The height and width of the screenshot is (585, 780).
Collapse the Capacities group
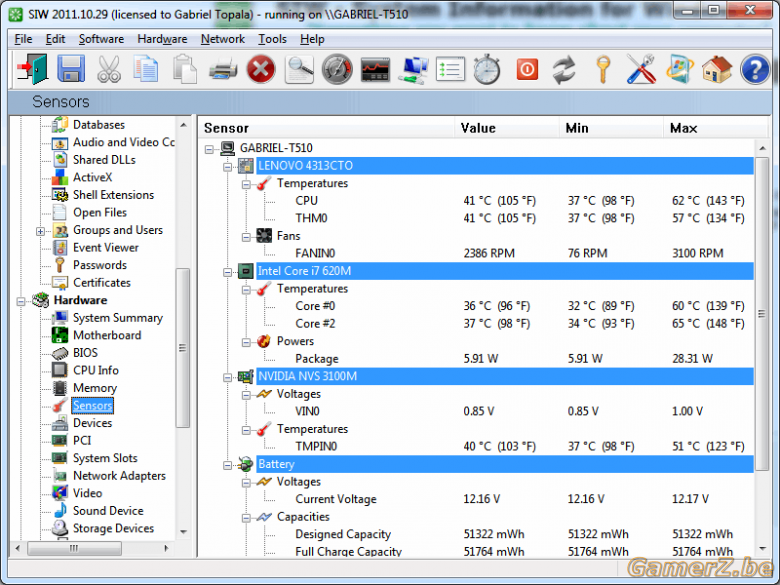246,518
